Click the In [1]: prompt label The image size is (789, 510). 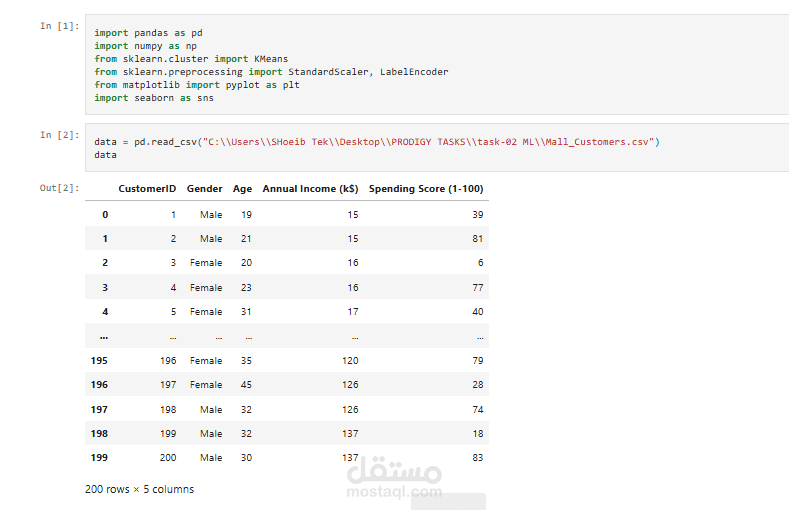tap(60, 26)
